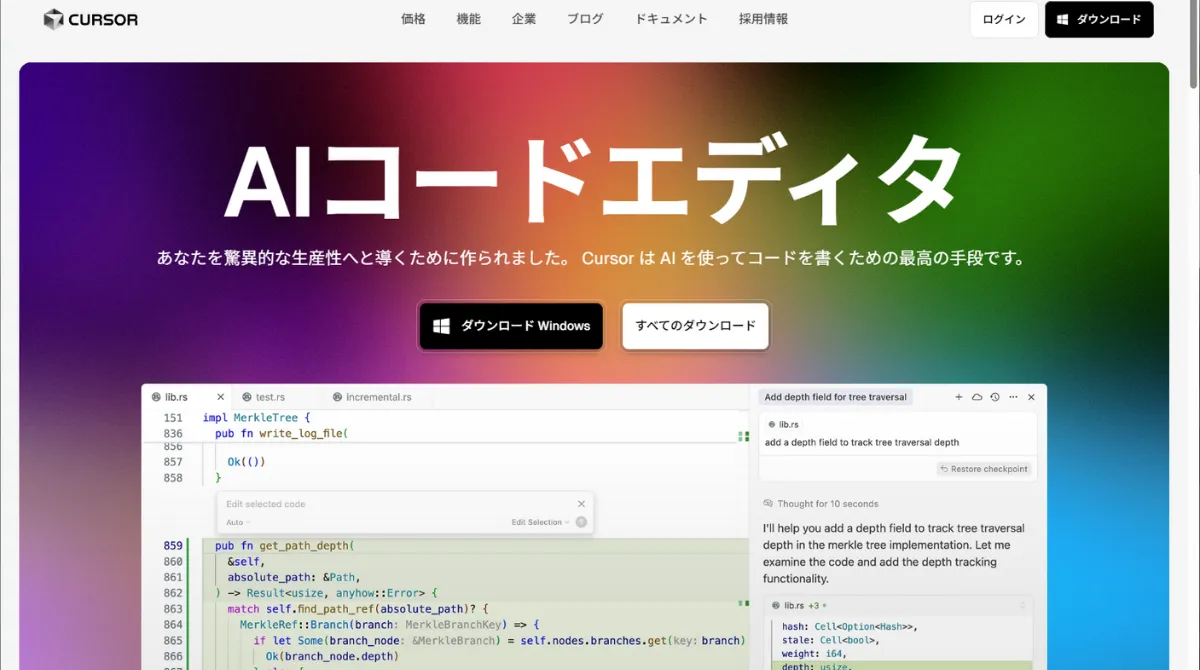Click the submit arrow in the edit popup
Screen dimensions: 1200x670
click(581, 522)
